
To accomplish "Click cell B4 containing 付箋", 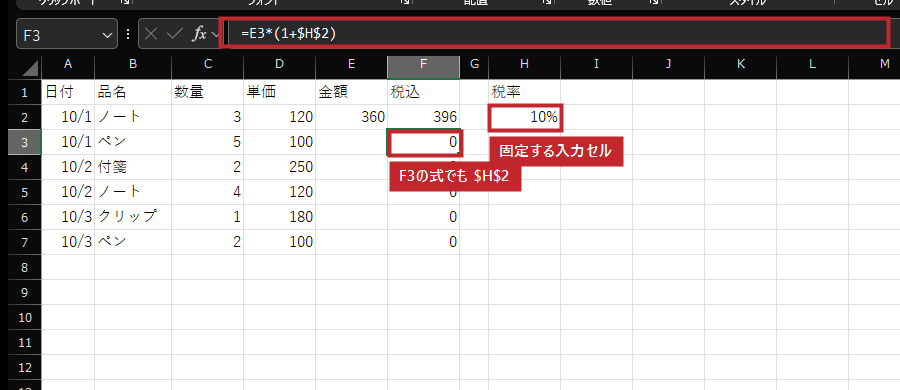I will [133, 167].
